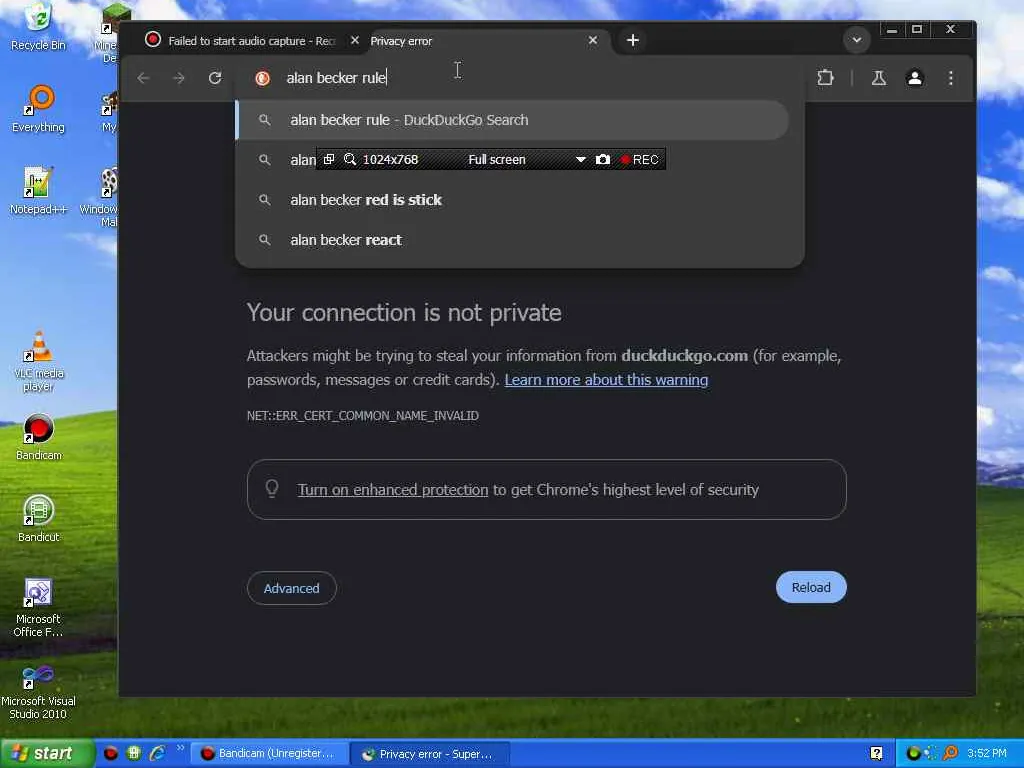Image resolution: width=1024 pixels, height=768 pixels.
Task: Click the blue Reload button
Action: (x=811, y=587)
